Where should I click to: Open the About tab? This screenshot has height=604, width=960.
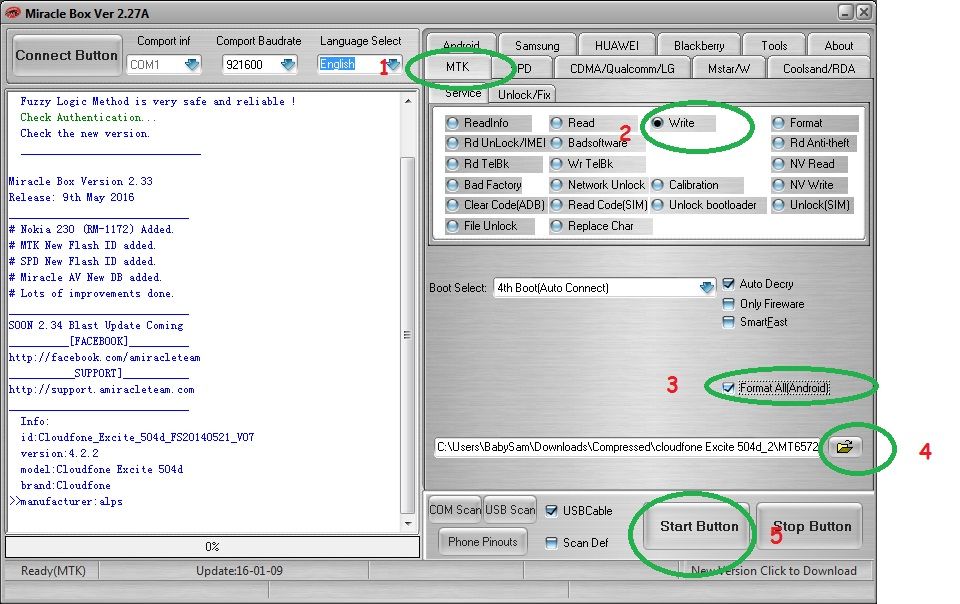(x=838, y=46)
